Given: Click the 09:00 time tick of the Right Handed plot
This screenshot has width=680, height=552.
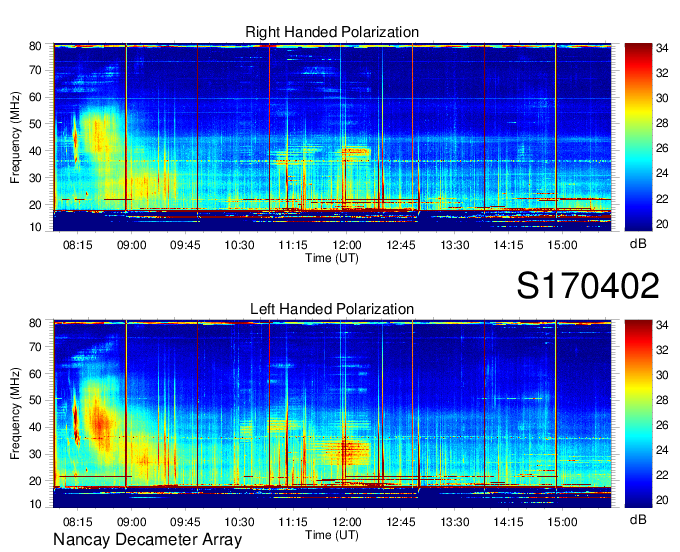Looking at the screenshot, I should [131, 245].
